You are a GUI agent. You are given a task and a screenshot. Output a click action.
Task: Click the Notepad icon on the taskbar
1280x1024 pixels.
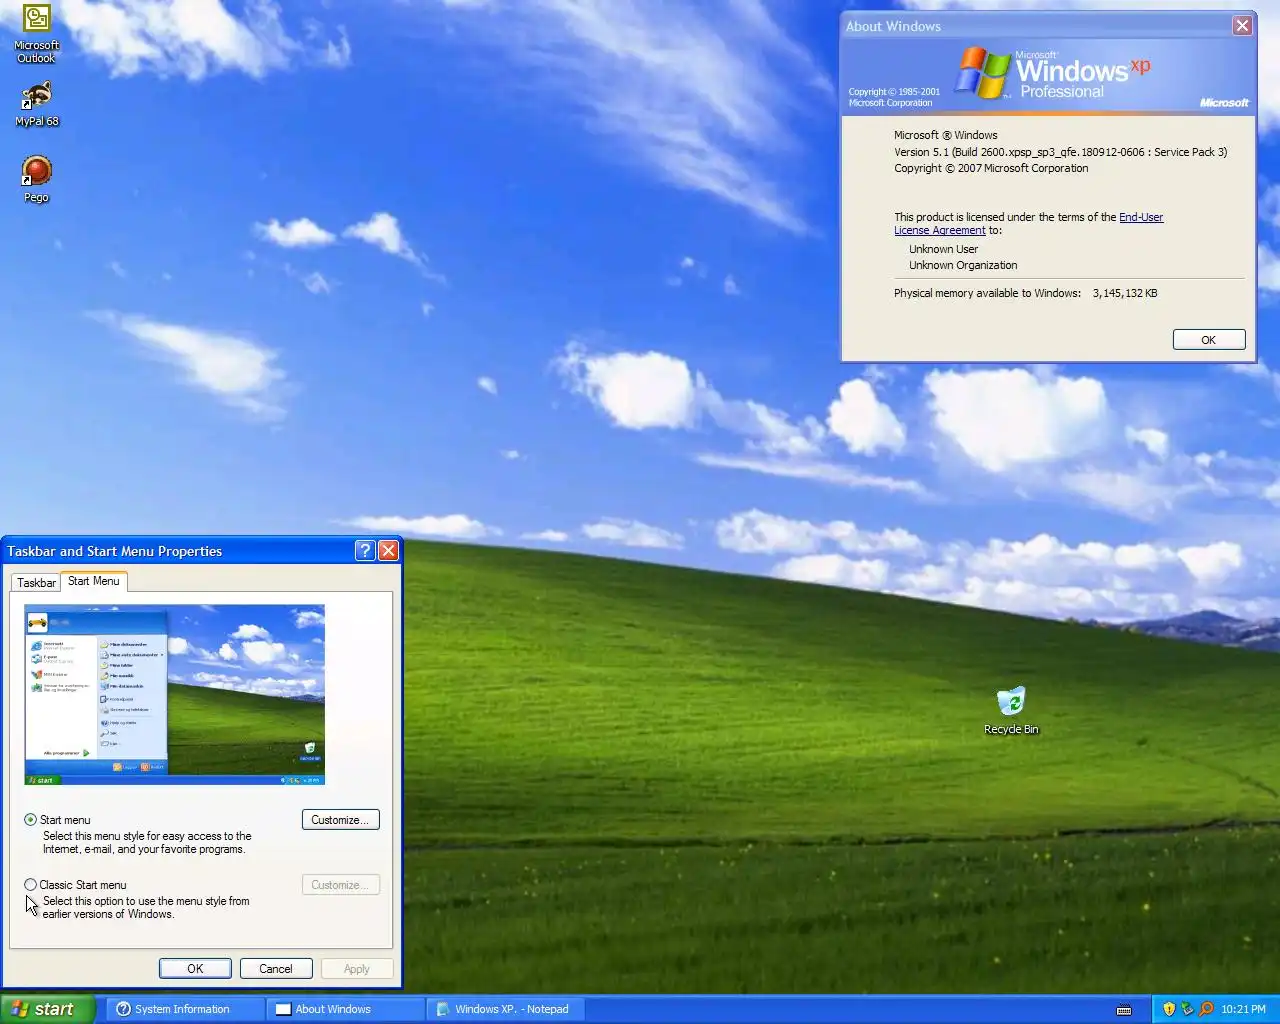[x=443, y=1009]
